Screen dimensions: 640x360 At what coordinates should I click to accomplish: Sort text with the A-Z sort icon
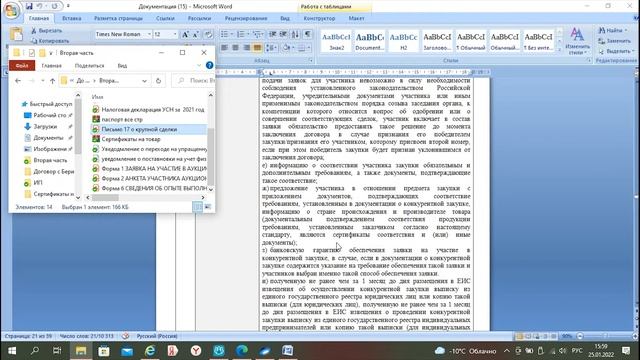point(296,34)
